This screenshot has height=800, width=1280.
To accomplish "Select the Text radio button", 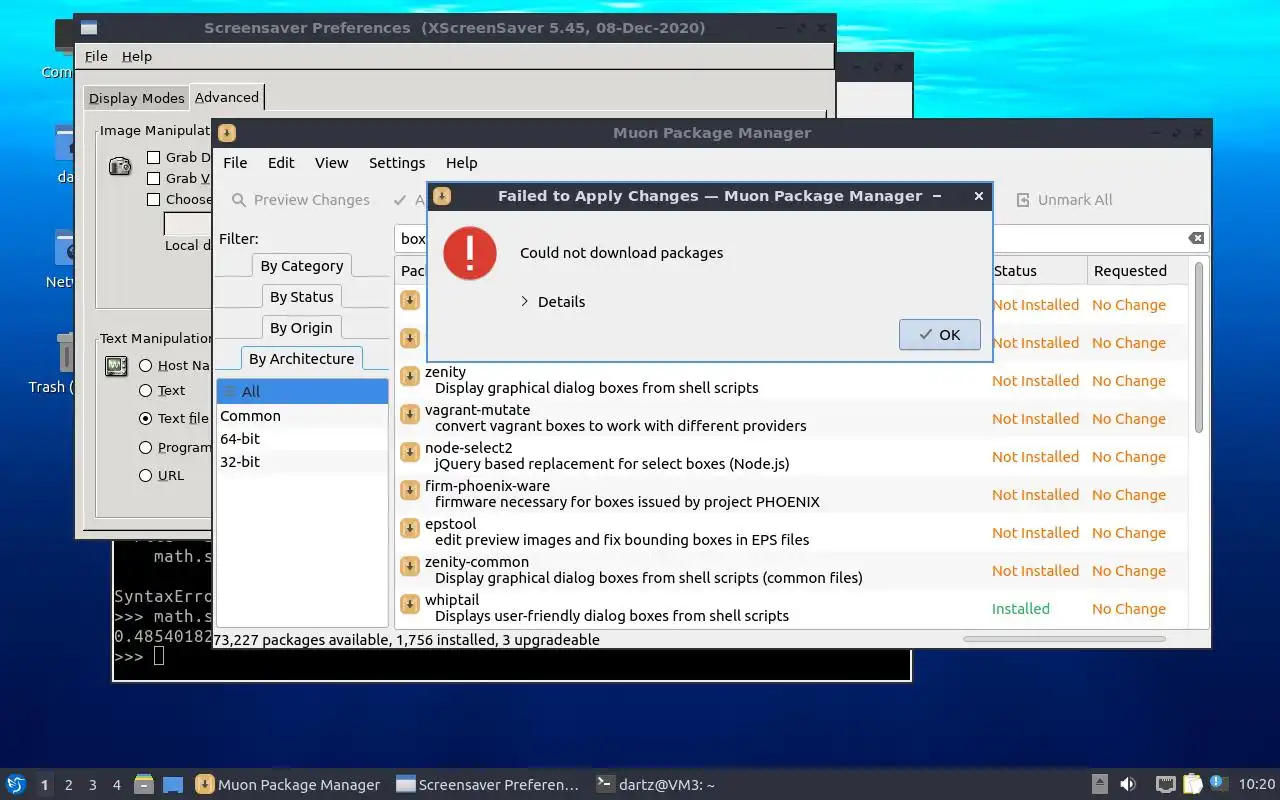I will click(146, 391).
